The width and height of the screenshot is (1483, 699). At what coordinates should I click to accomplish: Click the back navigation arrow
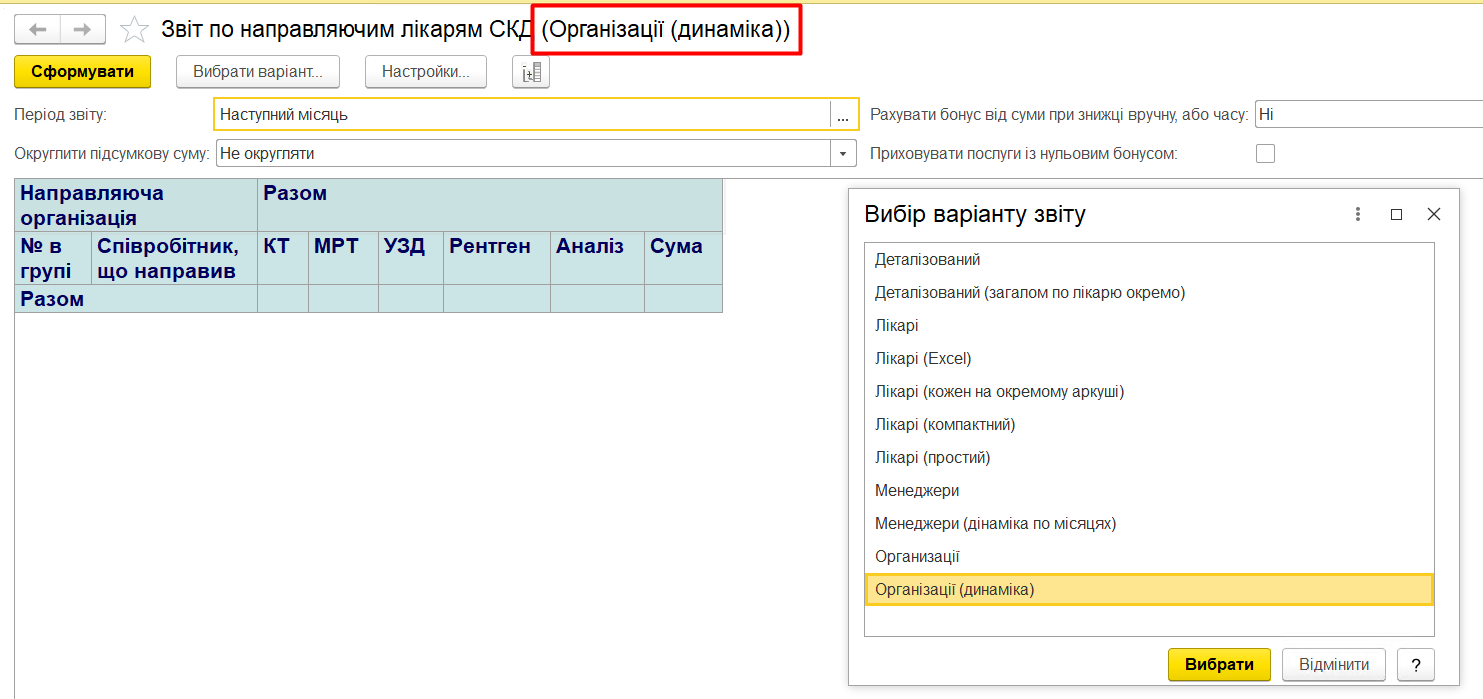tap(37, 30)
